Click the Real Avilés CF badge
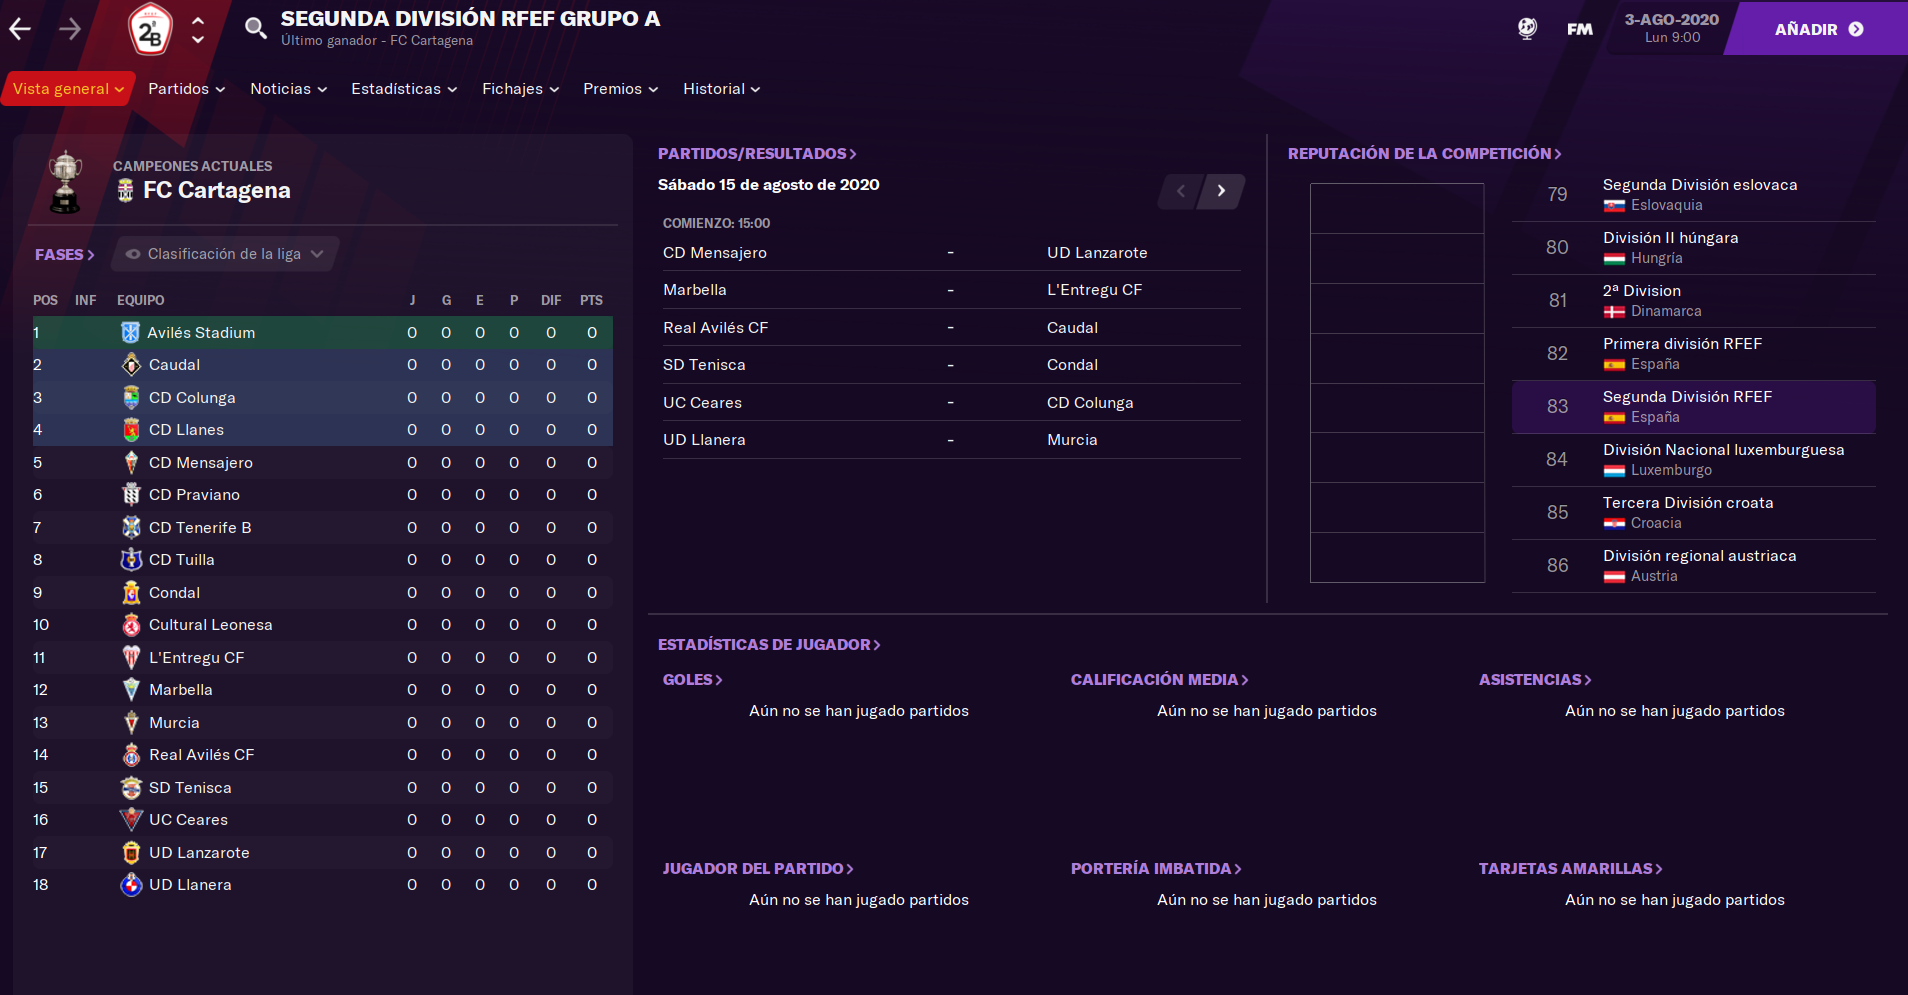 (x=131, y=755)
